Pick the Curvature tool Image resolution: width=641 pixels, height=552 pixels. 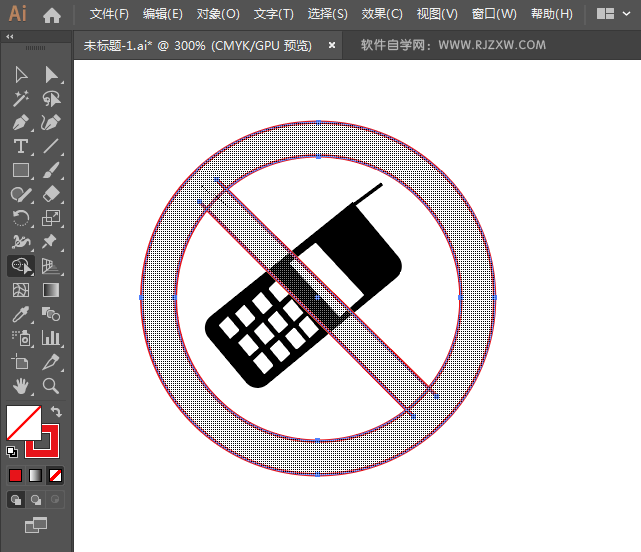click(x=51, y=122)
